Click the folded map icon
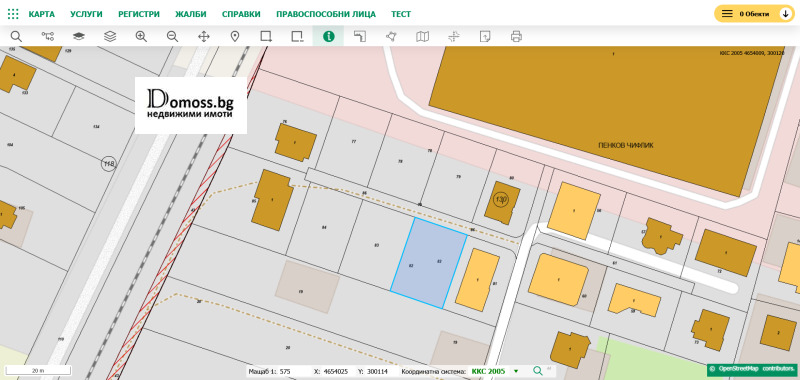This screenshot has width=800, height=380. [422, 36]
